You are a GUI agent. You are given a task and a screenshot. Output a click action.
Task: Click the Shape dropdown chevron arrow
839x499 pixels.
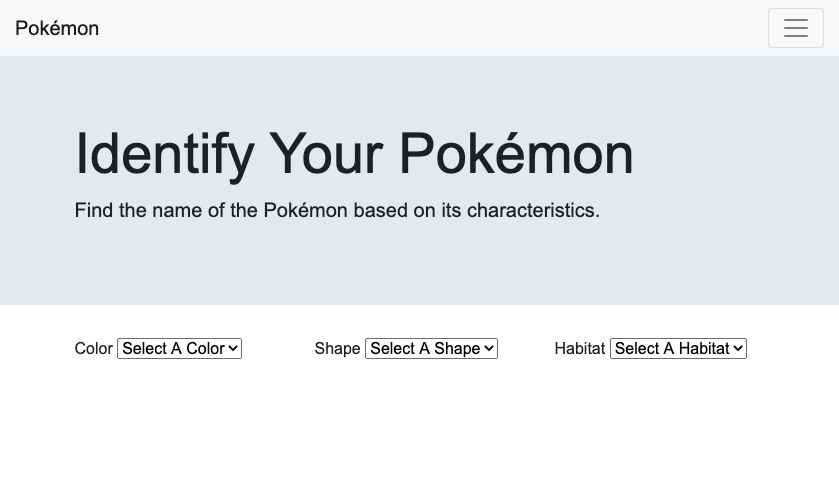(489, 348)
